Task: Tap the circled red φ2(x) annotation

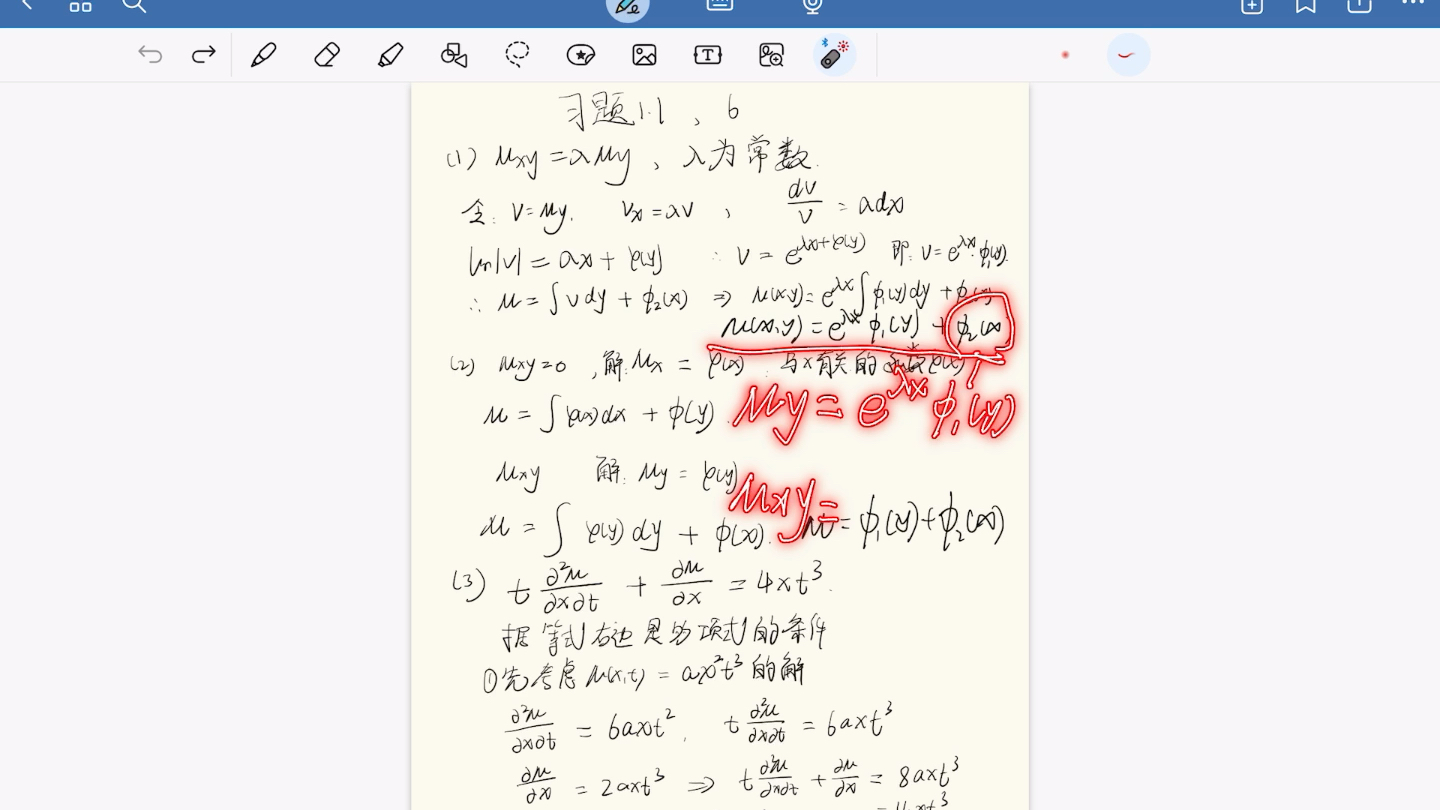Action: (982, 327)
